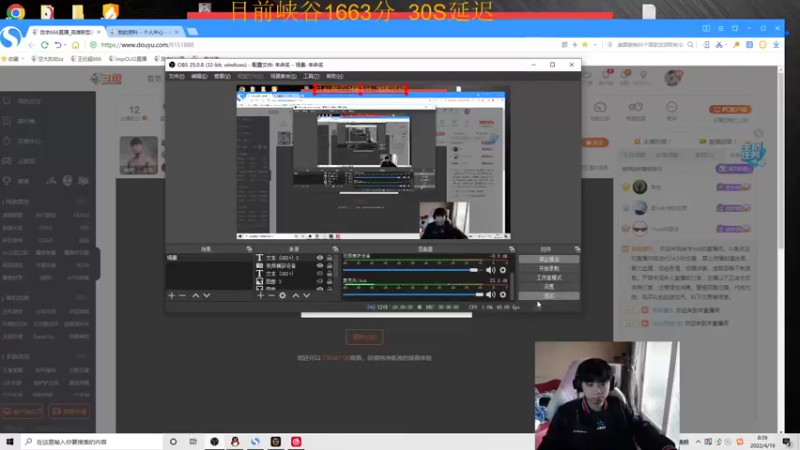
Task: Move selected source down in the list
Action: click(x=307, y=295)
